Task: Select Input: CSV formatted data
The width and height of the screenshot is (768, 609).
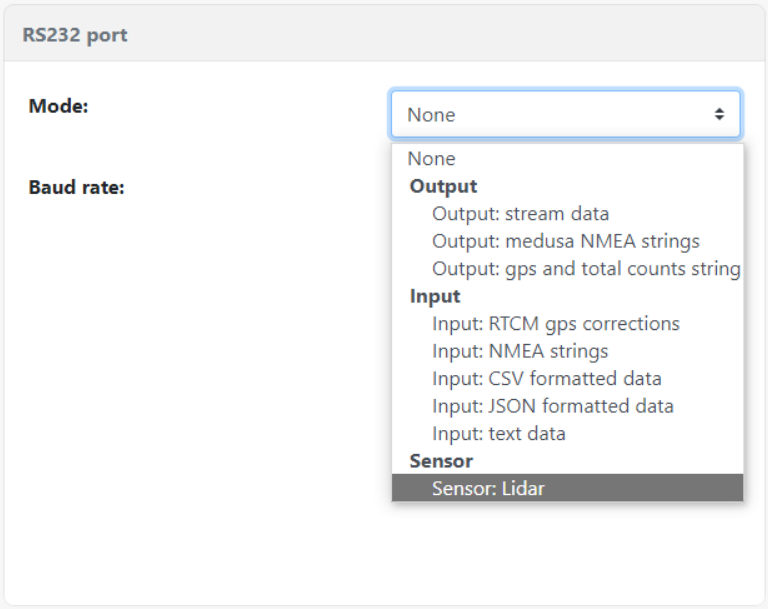Action: click(x=546, y=379)
